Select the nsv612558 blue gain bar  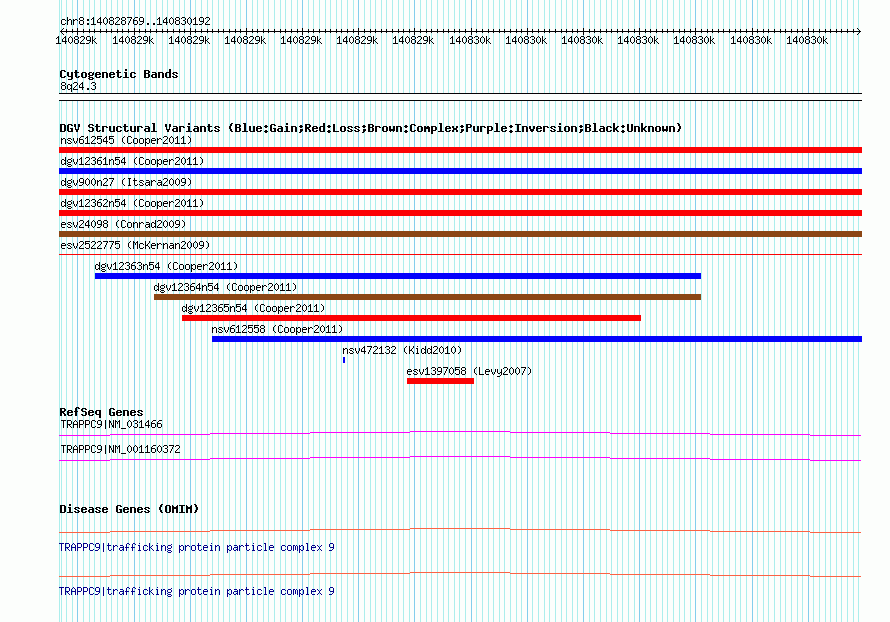(537, 339)
